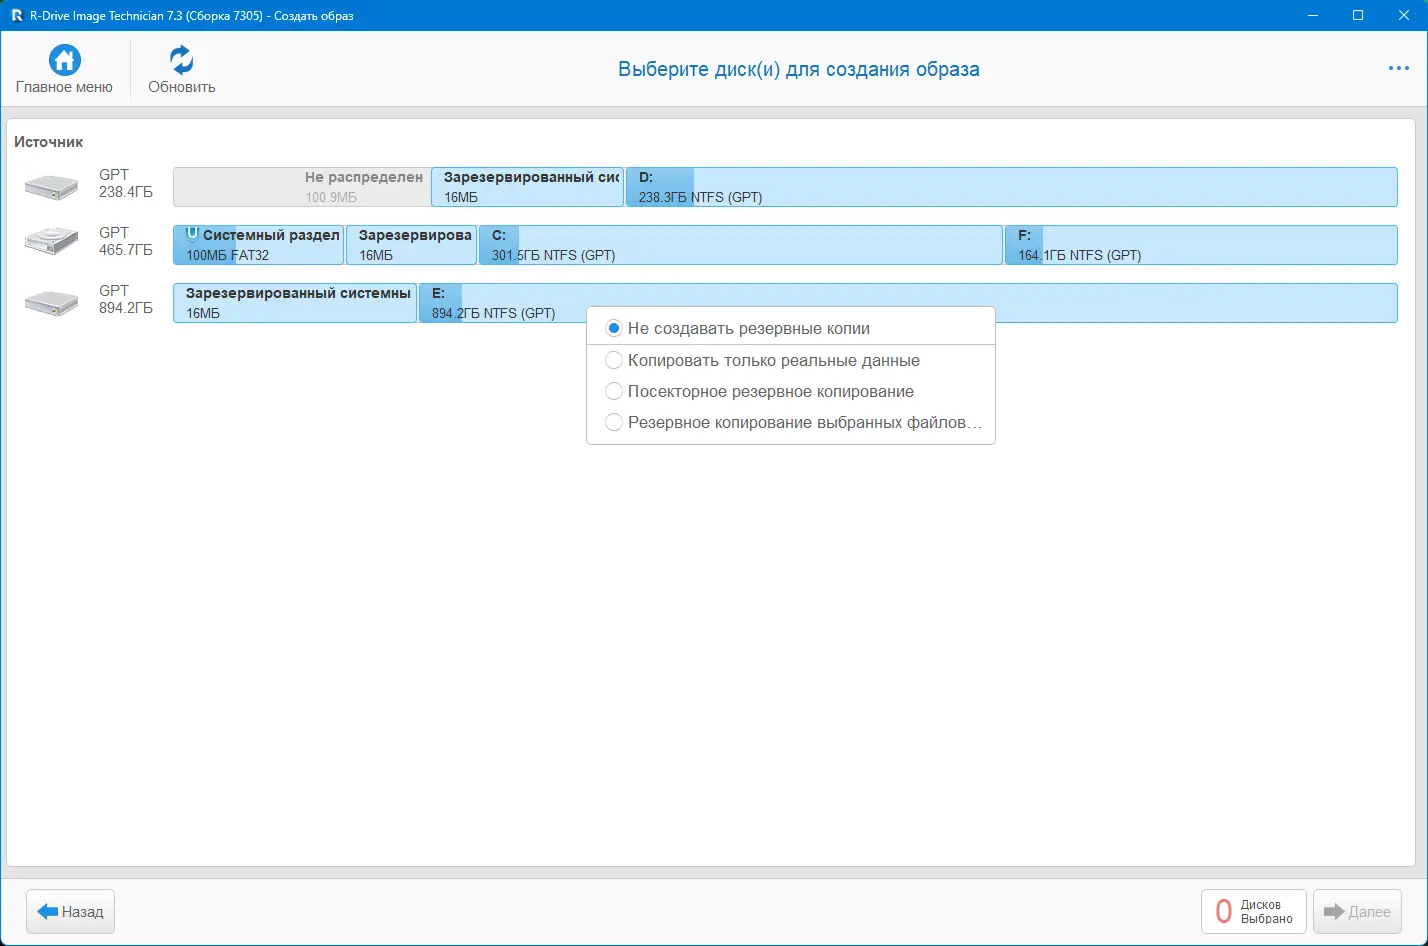Select the 894.2ГБ GPT disk icon
This screenshot has width=1428, height=946.
click(52, 302)
